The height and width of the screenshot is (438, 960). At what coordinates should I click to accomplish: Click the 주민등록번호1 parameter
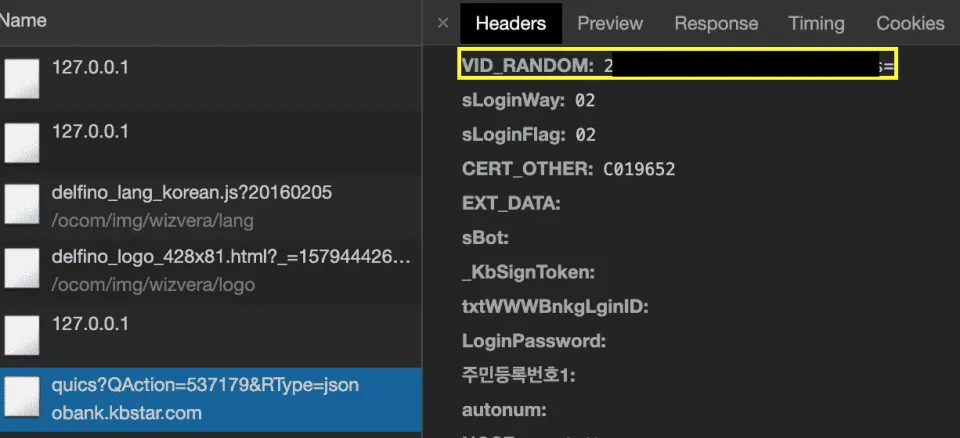coord(519,375)
